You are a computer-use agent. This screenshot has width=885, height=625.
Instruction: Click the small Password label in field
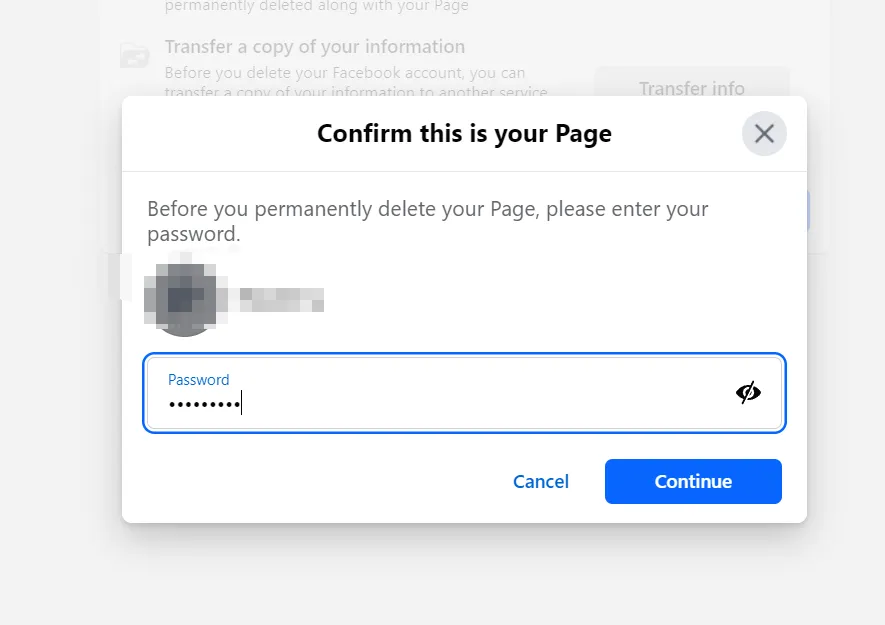pos(199,380)
